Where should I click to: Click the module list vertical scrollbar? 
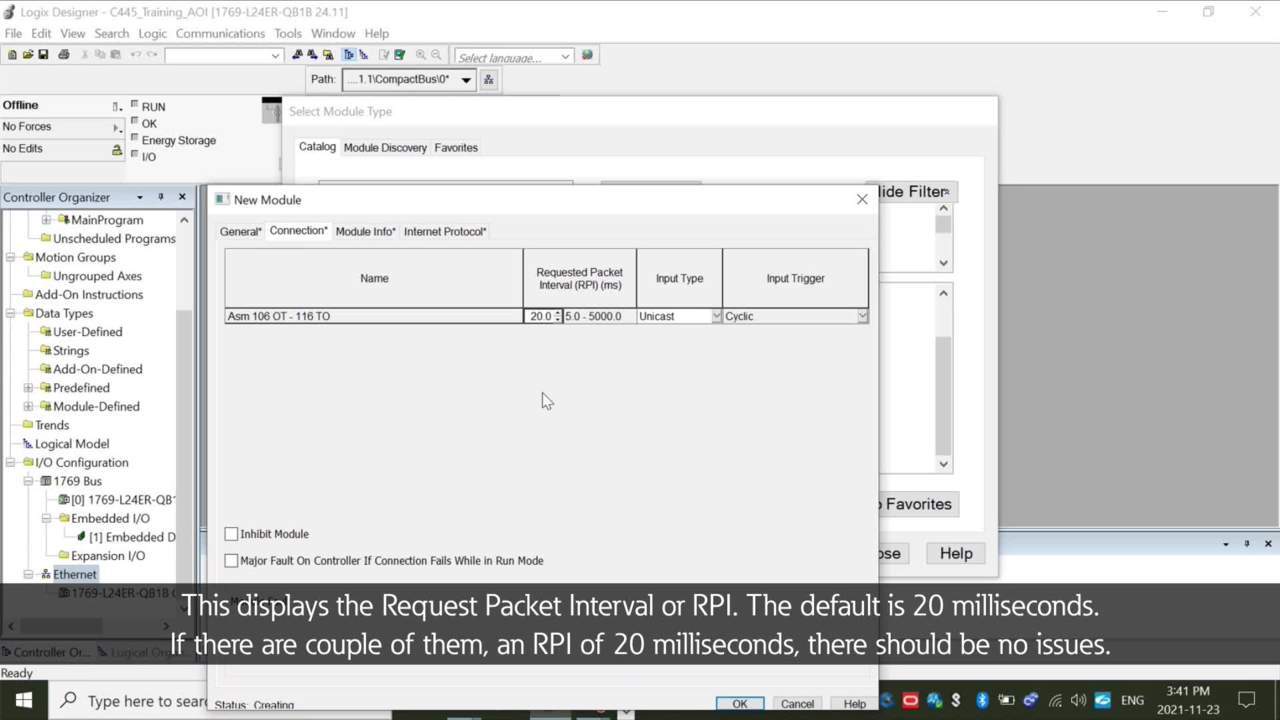coord(943,378)
